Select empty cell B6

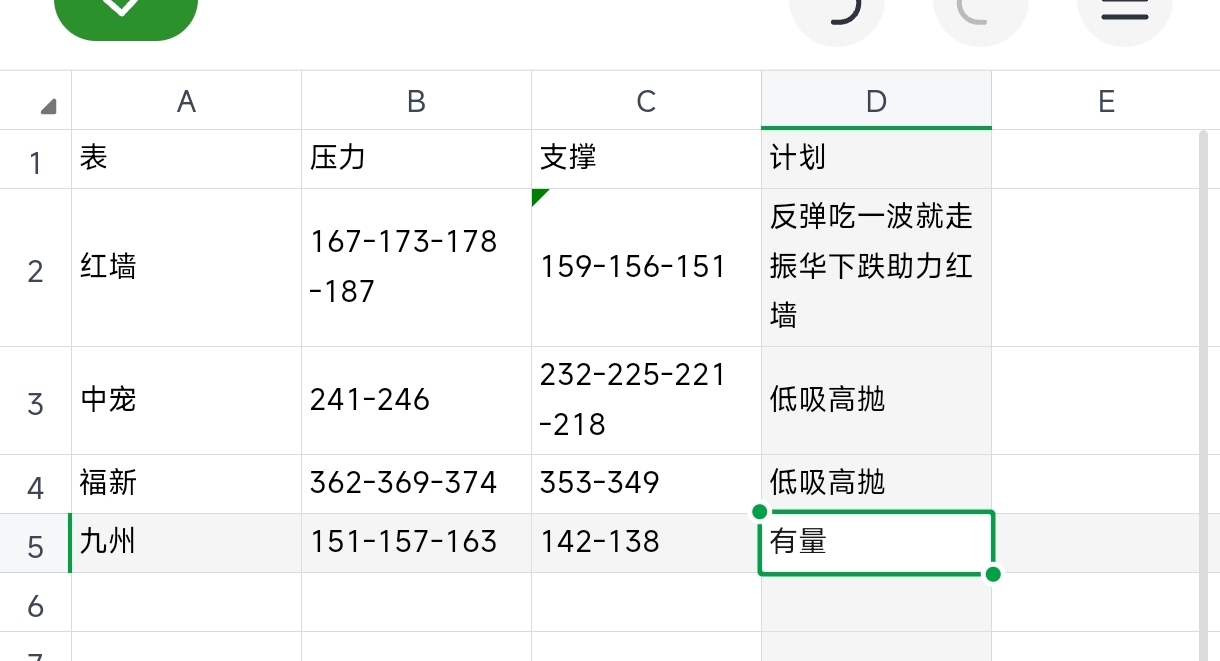pyautogui.click(x=416, y=602)
